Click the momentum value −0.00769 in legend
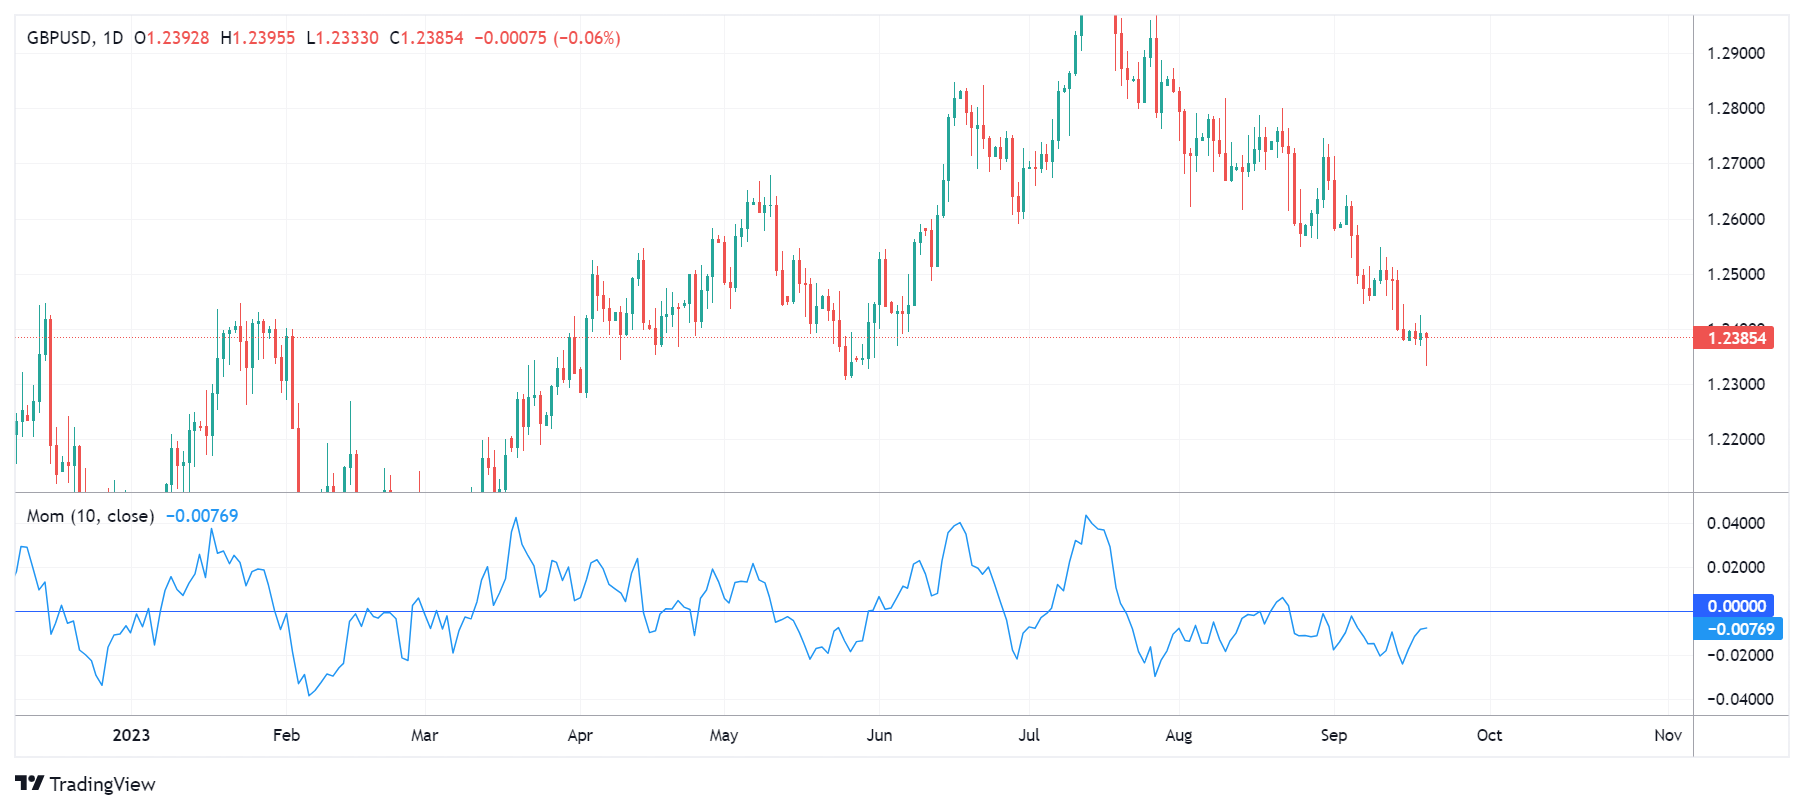Viewport: 1804px width, 810px height. pyautogui.click(x=202, y=516)
